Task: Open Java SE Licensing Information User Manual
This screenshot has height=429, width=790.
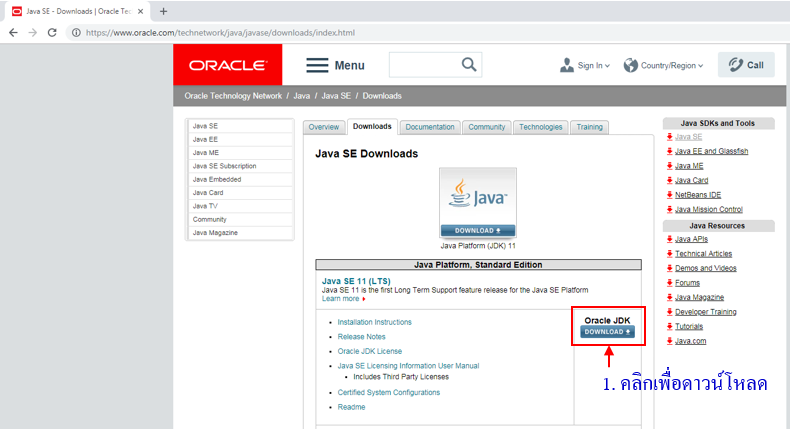Action: click(408, 366)
